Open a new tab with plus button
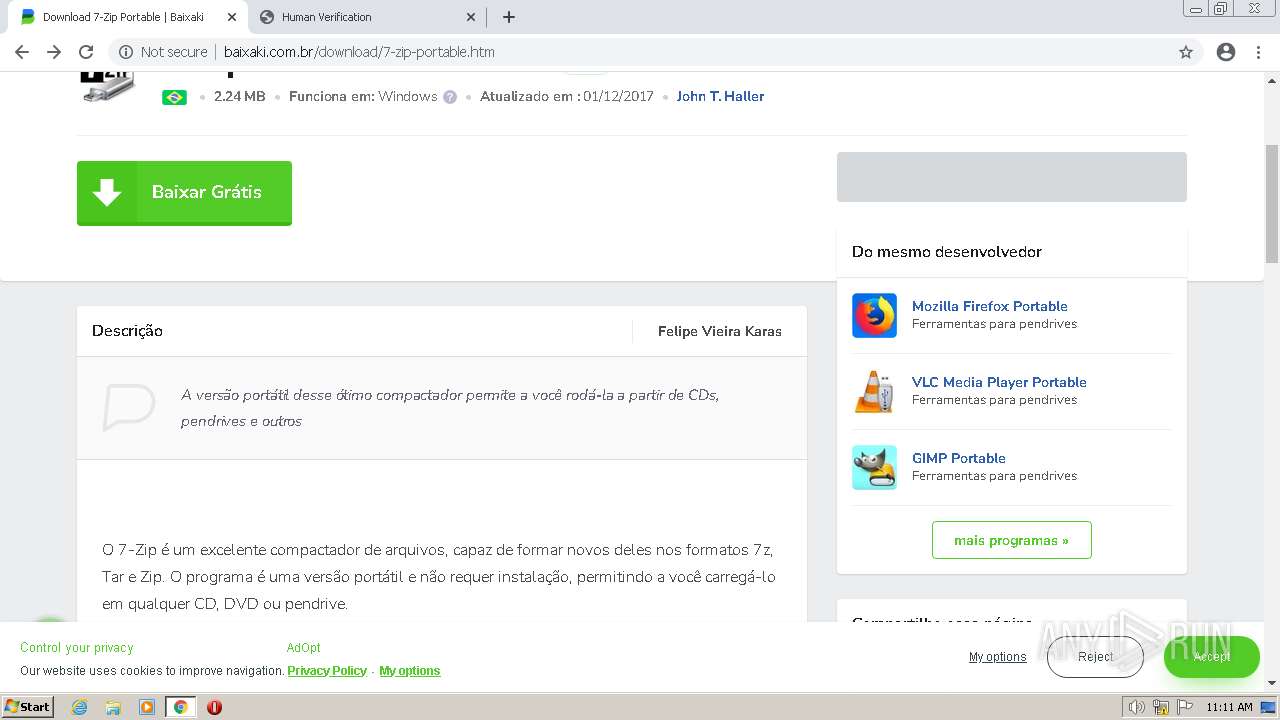Image resolution: width=1280 pixels, height=720 pixels. click(509, 17)
